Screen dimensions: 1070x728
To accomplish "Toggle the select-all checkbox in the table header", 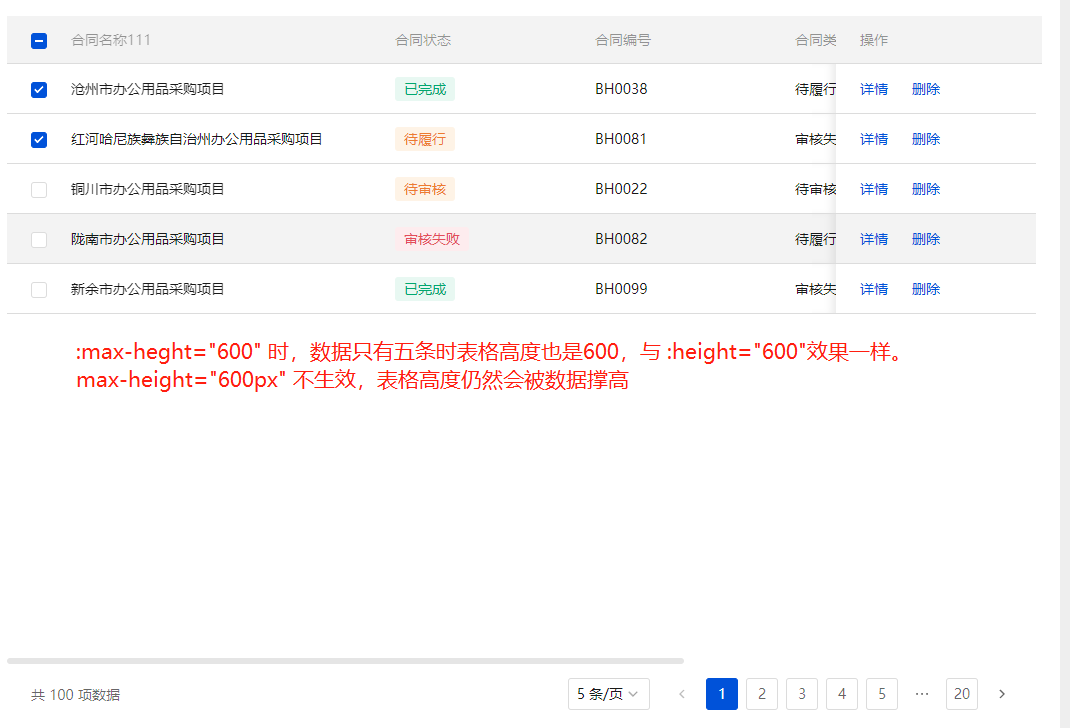I will [38, 41].
